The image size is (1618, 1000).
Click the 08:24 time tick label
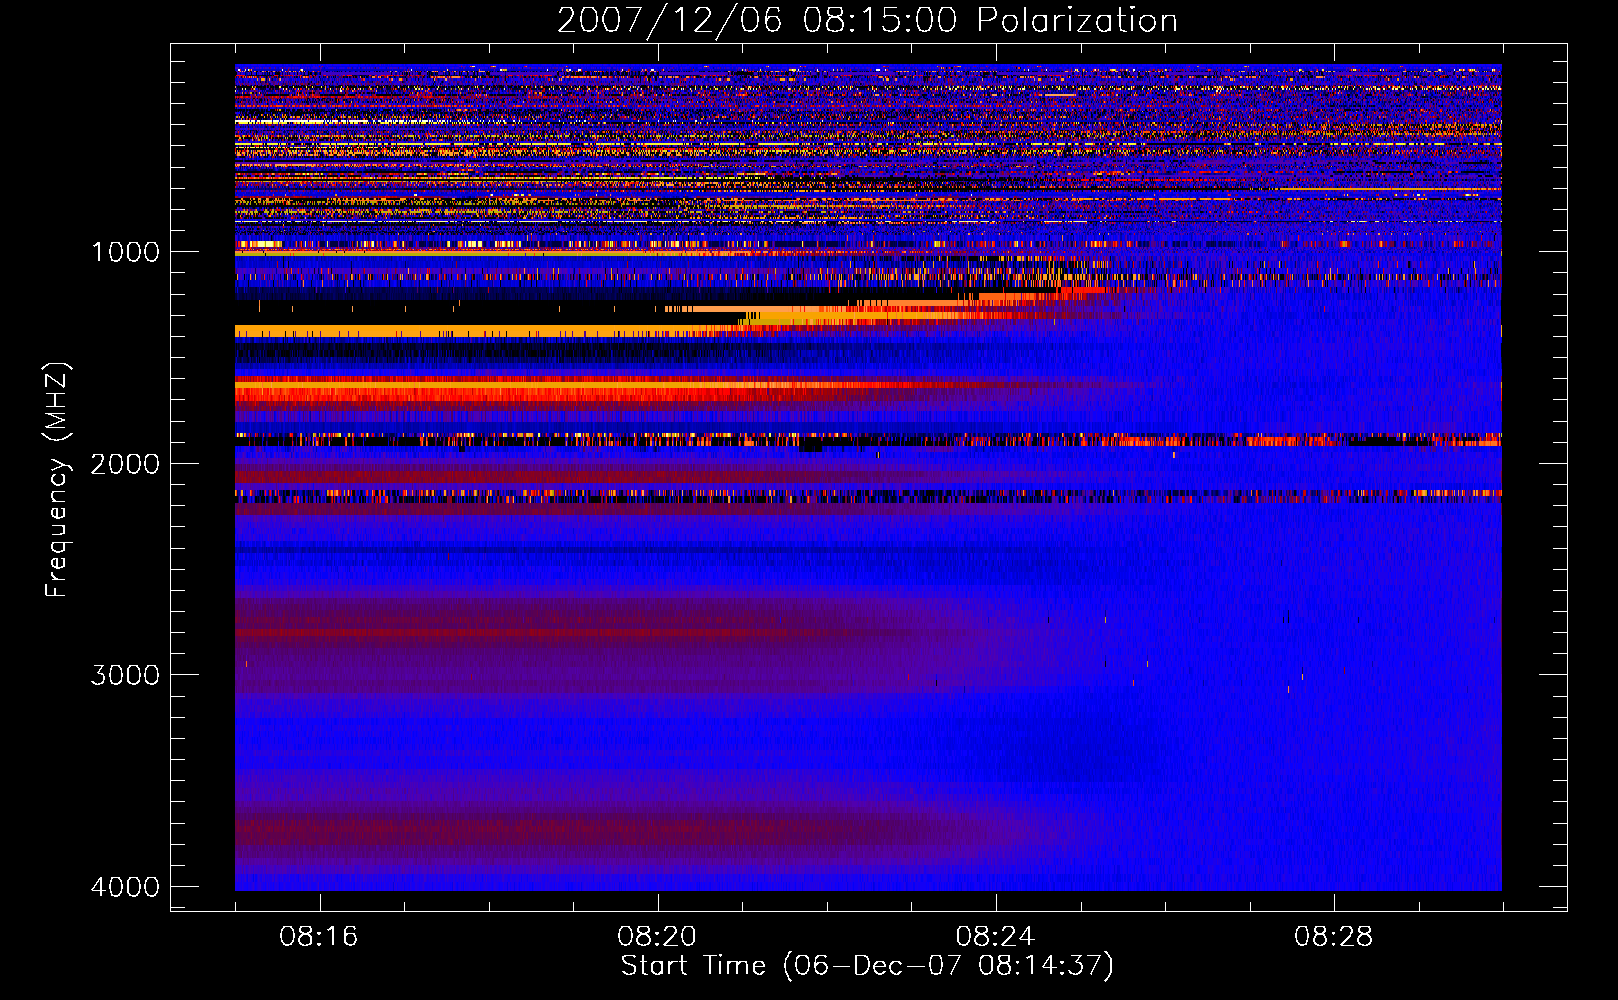(x=996, y=937)
